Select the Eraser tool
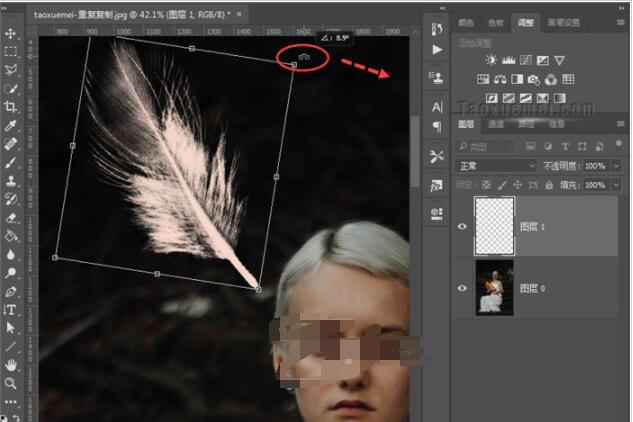633x422 pixels. click(x=10, y=218)
